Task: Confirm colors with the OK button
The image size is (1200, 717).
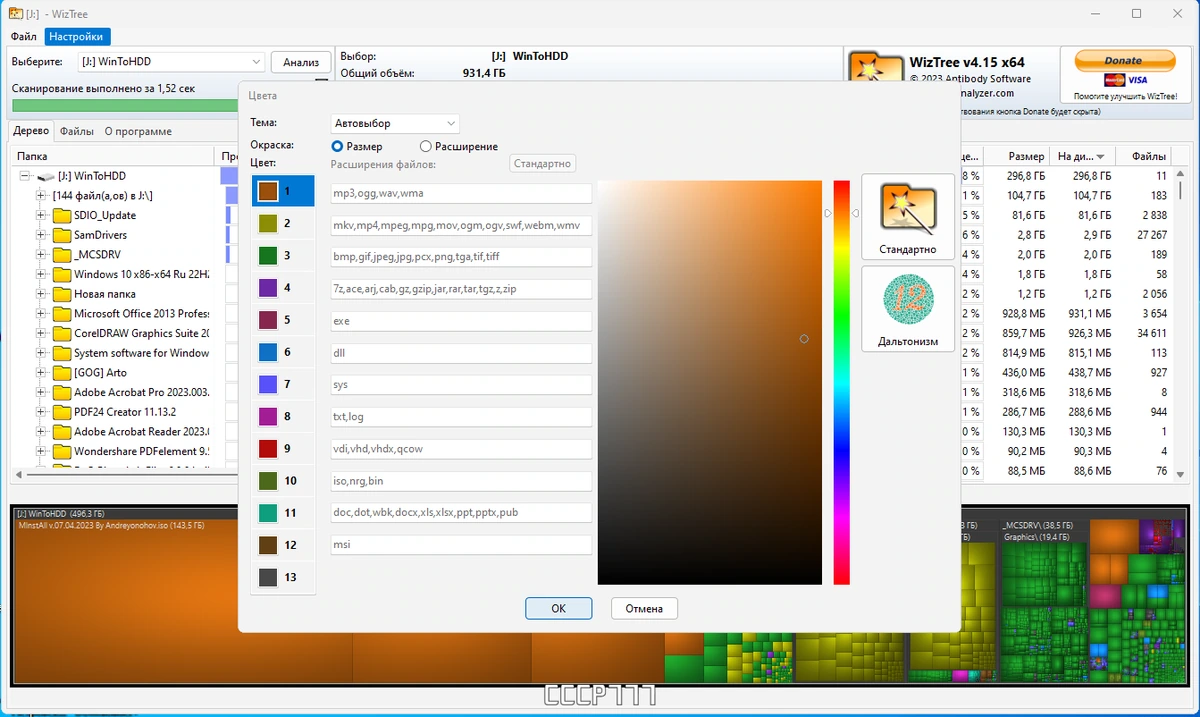Action: [558, 608]
